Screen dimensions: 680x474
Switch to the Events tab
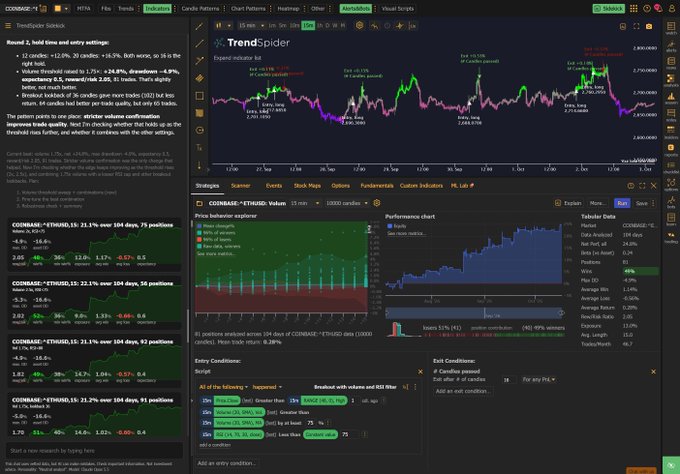coord(274,186)
